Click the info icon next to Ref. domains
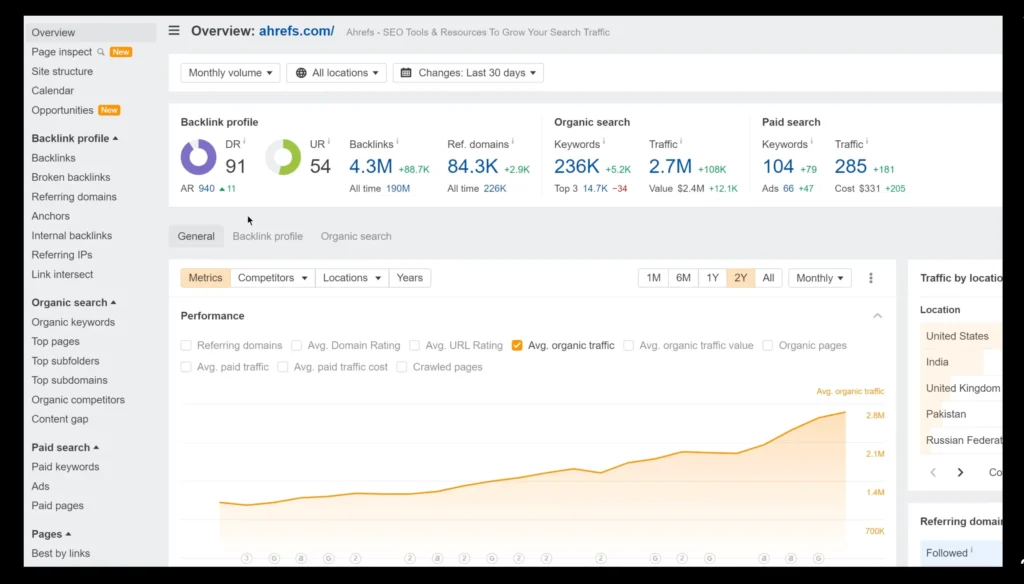 513,141
